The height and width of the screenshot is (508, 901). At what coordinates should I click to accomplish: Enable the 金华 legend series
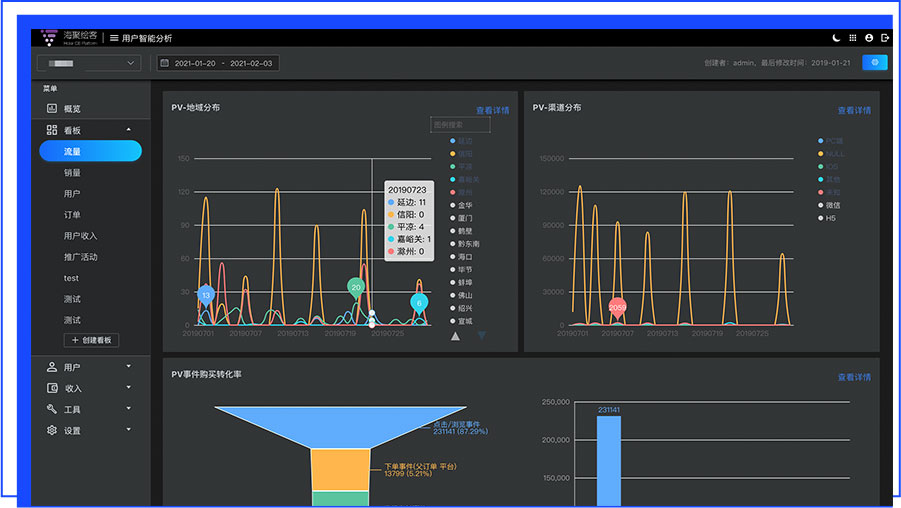(461, 205)
